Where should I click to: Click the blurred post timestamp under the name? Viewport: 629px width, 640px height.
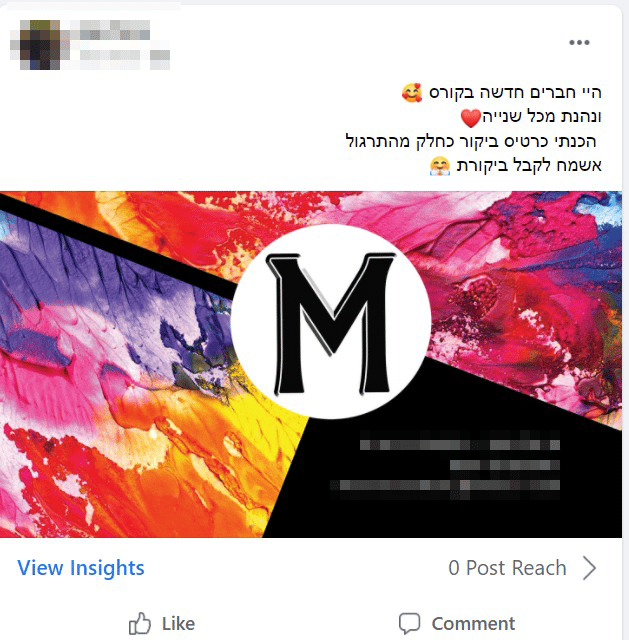125,60
